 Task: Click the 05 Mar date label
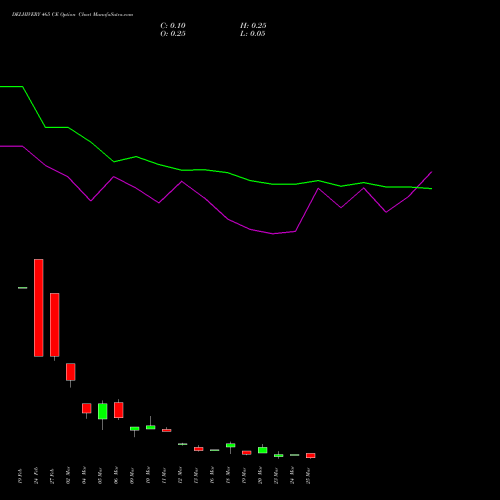tap(100, 476)
